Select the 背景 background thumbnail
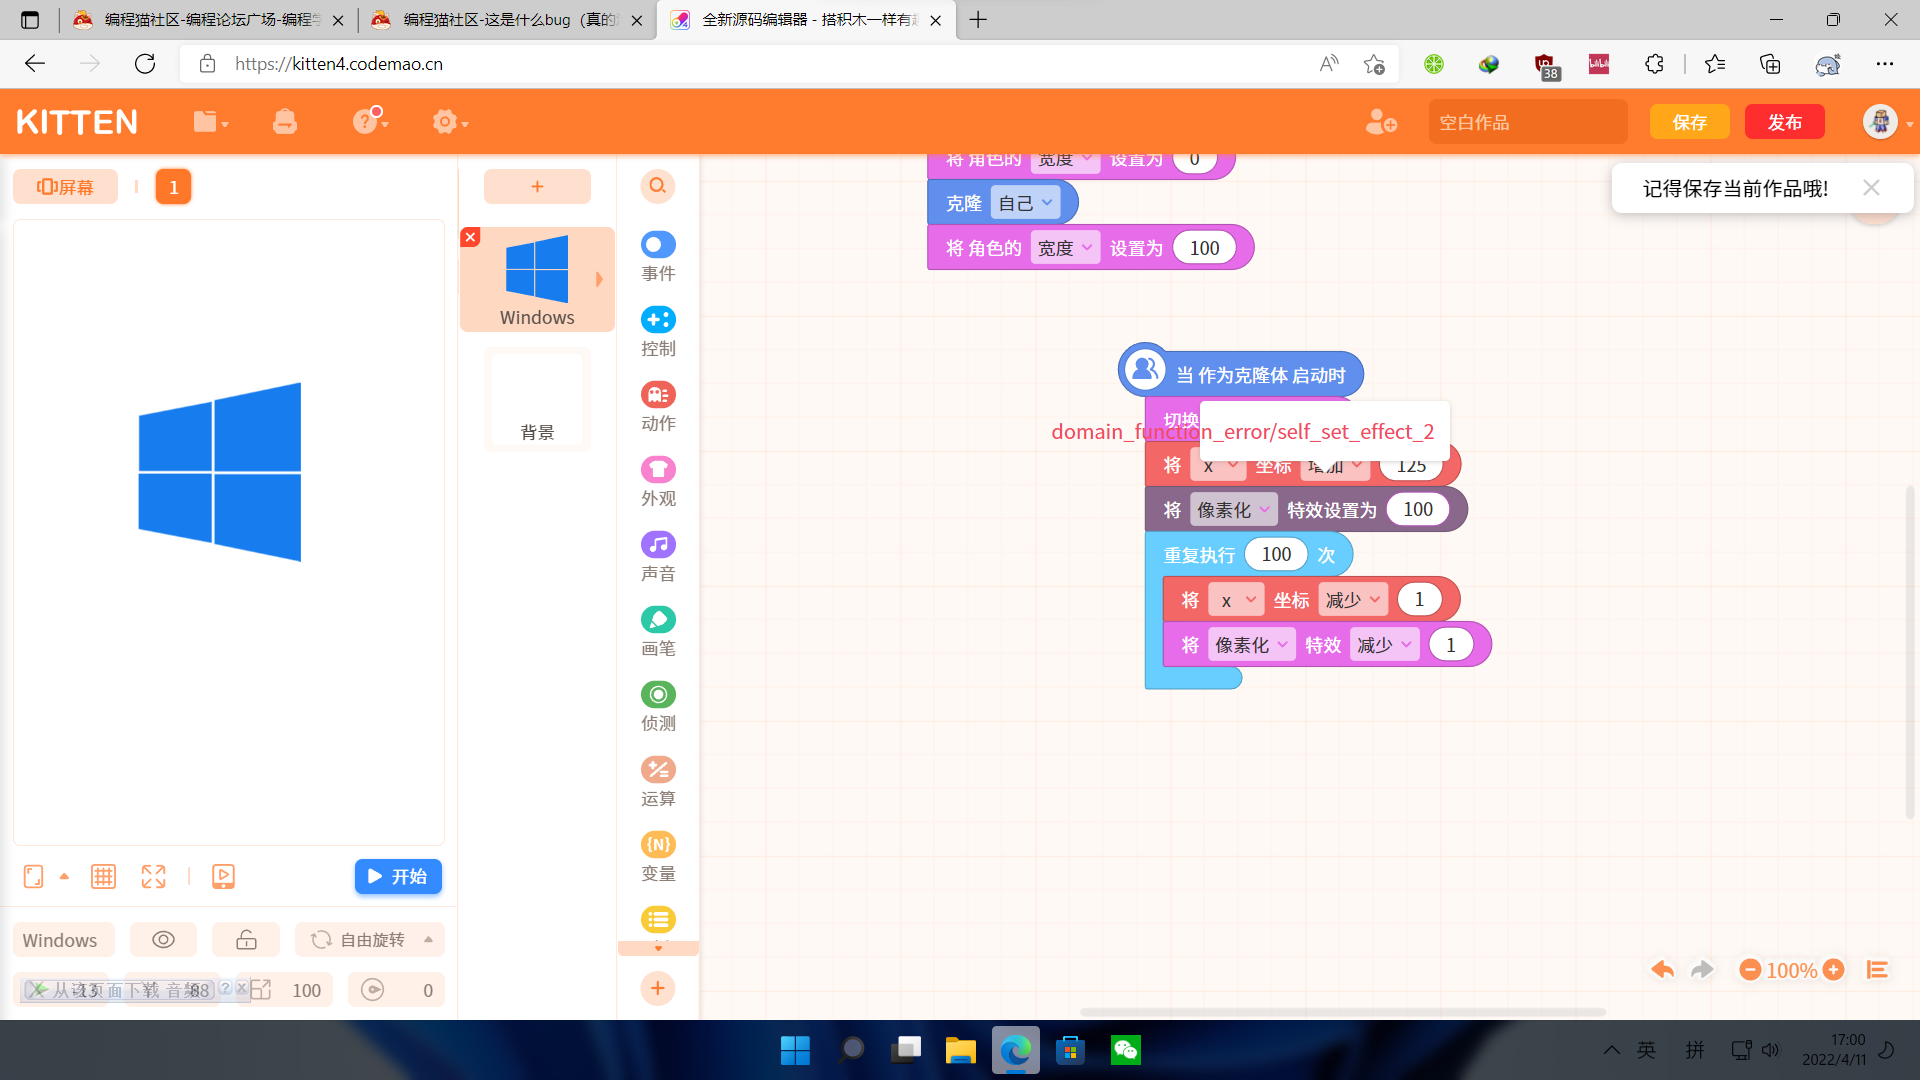This screenshot has height=1080, width=1920. tap(537, 399)
